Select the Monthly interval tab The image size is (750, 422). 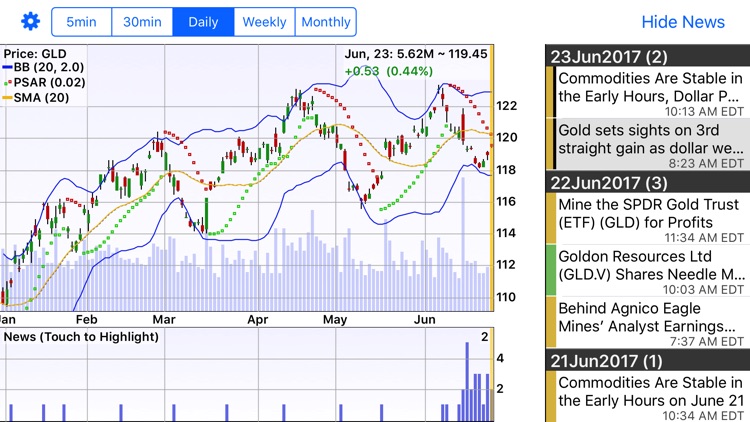click(x=326, y=22)
